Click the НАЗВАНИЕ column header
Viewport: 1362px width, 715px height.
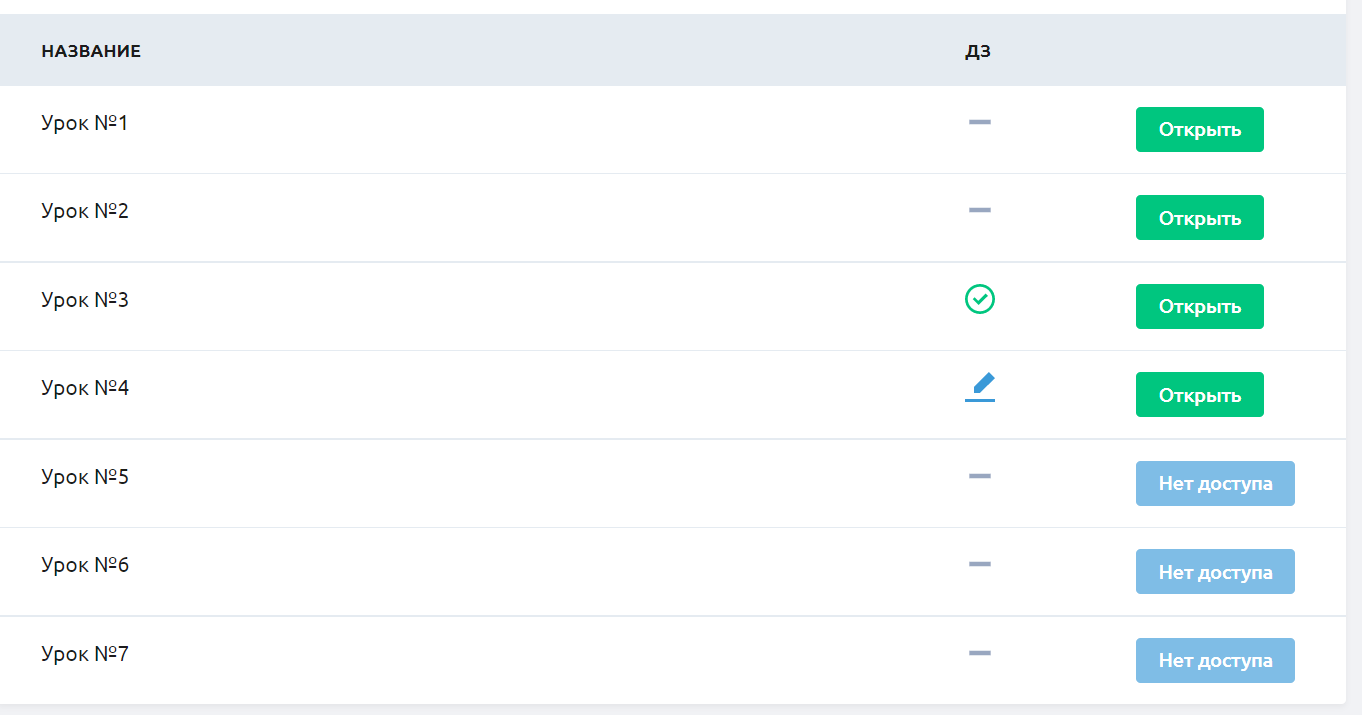[x=91, y=52]
